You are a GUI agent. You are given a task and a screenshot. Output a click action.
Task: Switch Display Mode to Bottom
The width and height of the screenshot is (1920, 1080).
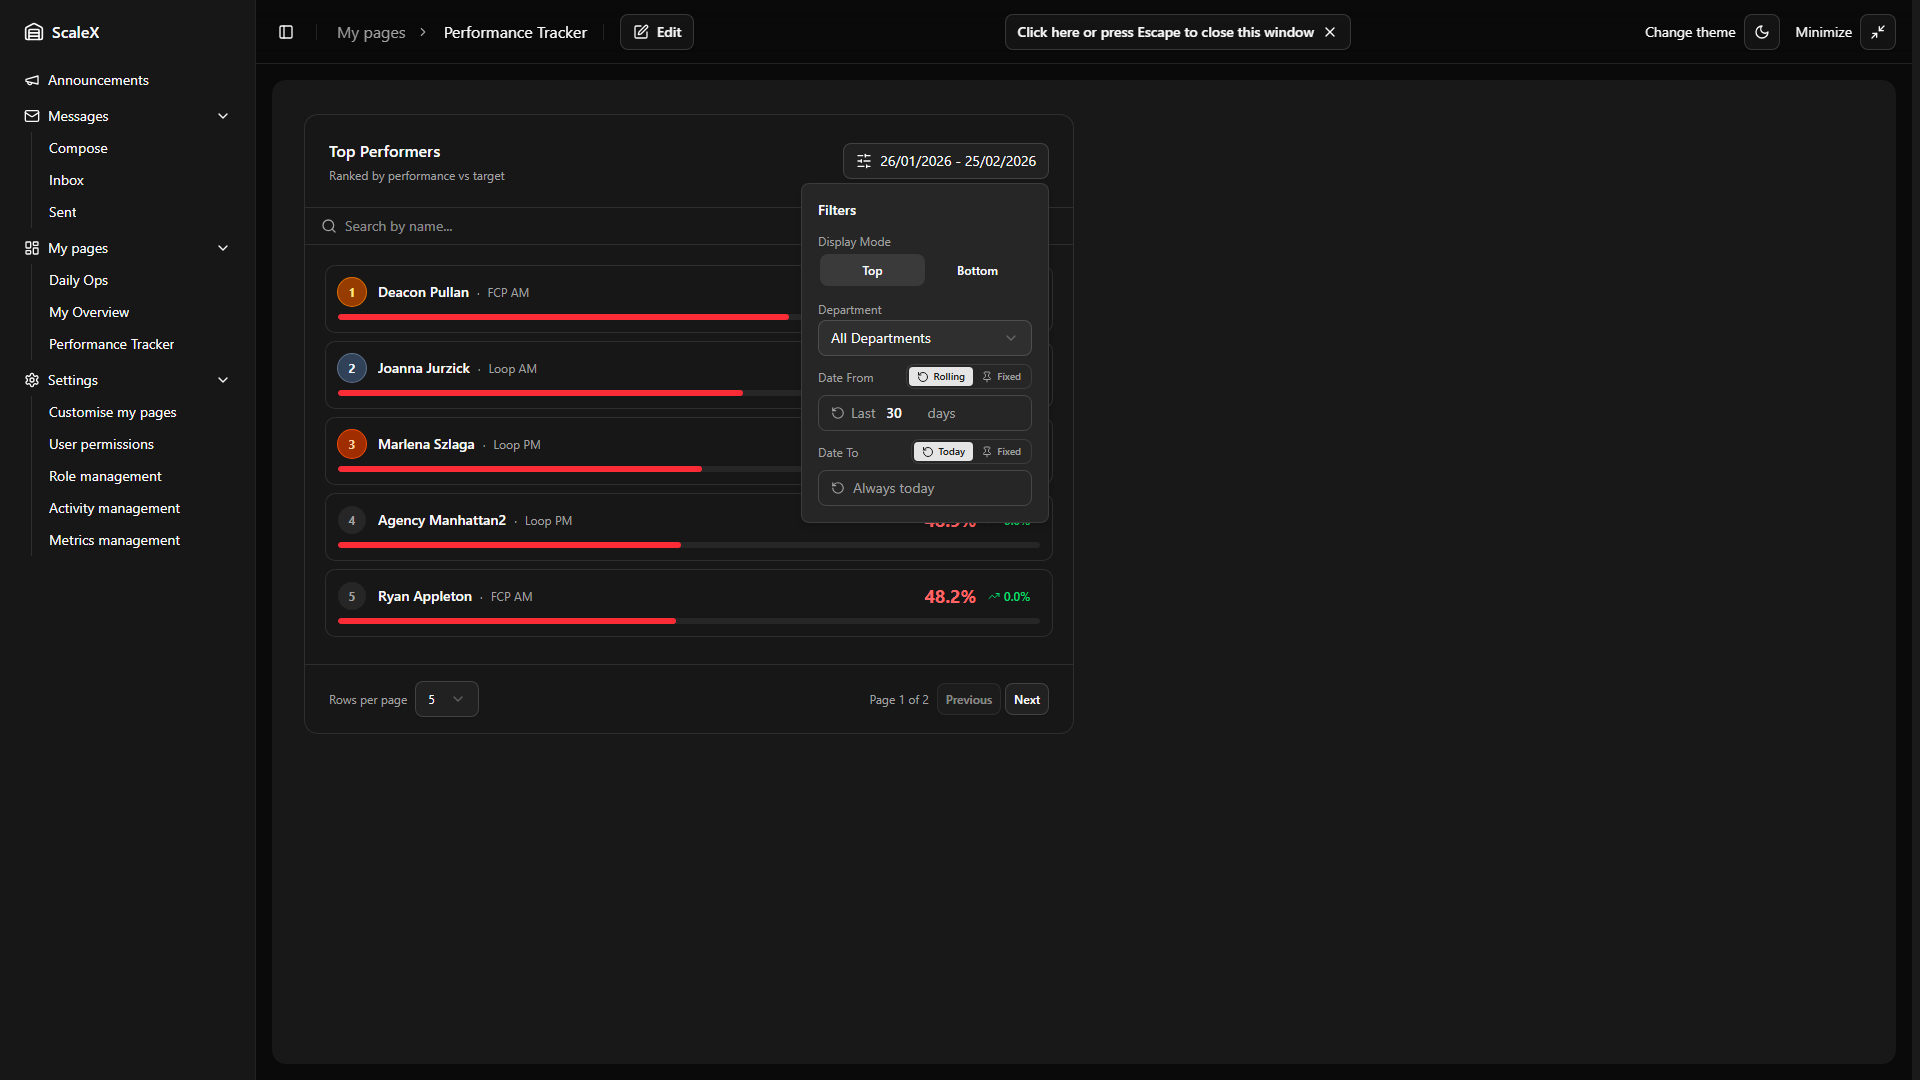[x=976, y=271]
